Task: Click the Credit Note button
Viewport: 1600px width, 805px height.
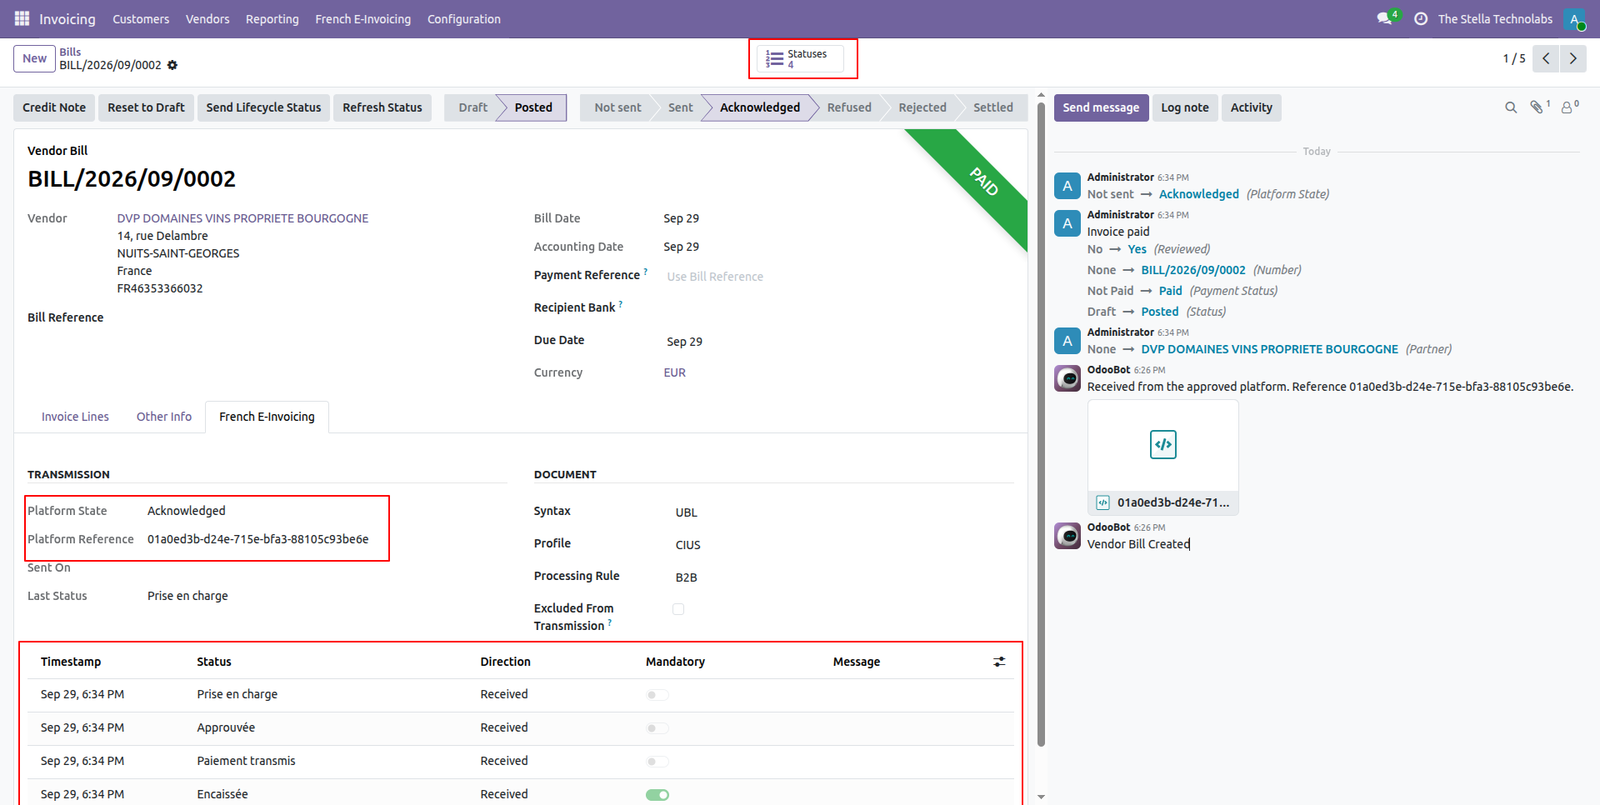Action: (54, 108)
